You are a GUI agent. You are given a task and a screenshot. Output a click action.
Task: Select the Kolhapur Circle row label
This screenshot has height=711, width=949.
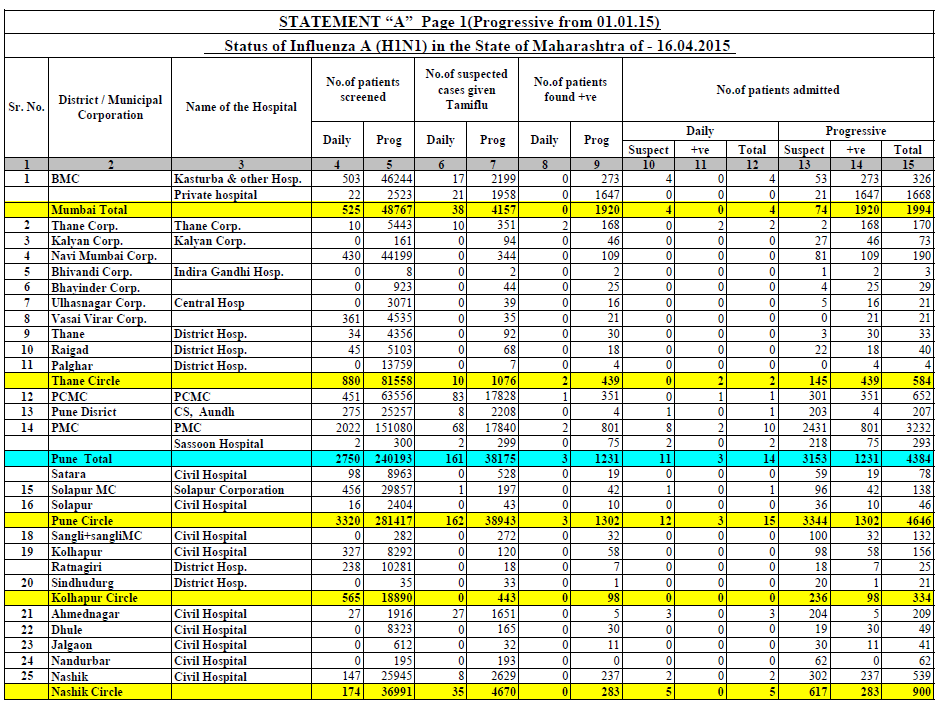(x=93, y=598)
